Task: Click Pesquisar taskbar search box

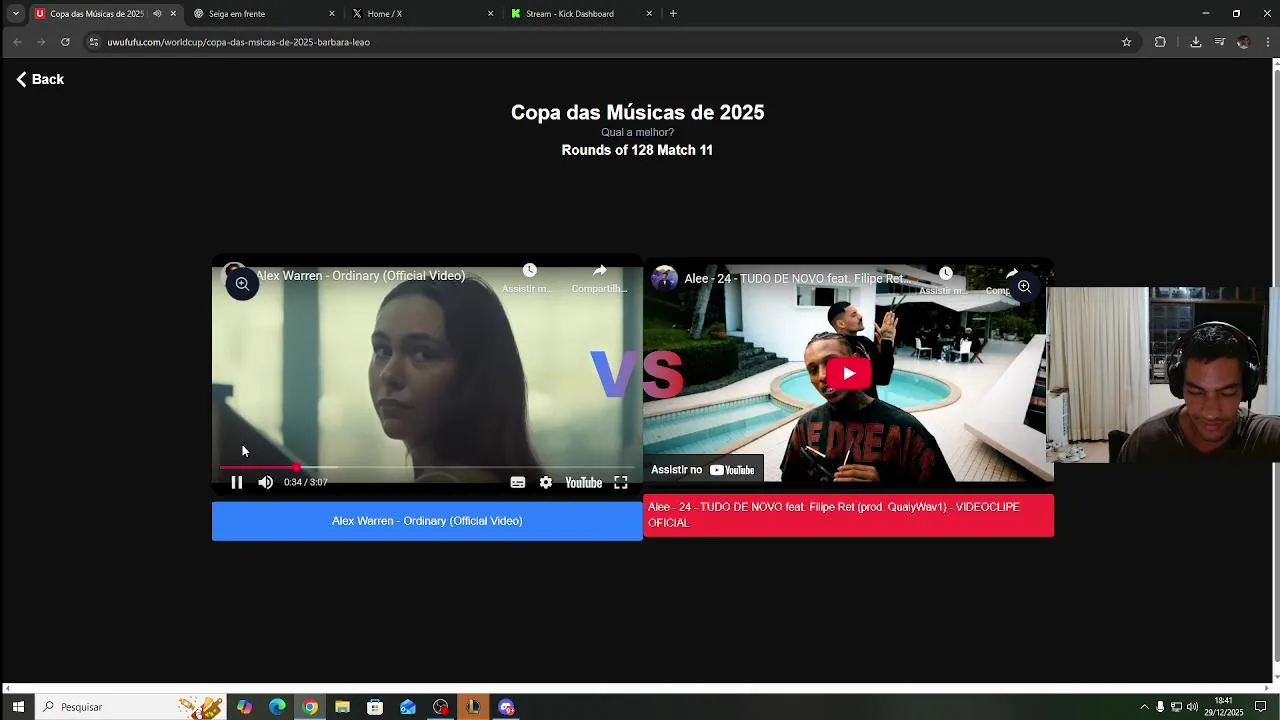Action: (130, 707)
